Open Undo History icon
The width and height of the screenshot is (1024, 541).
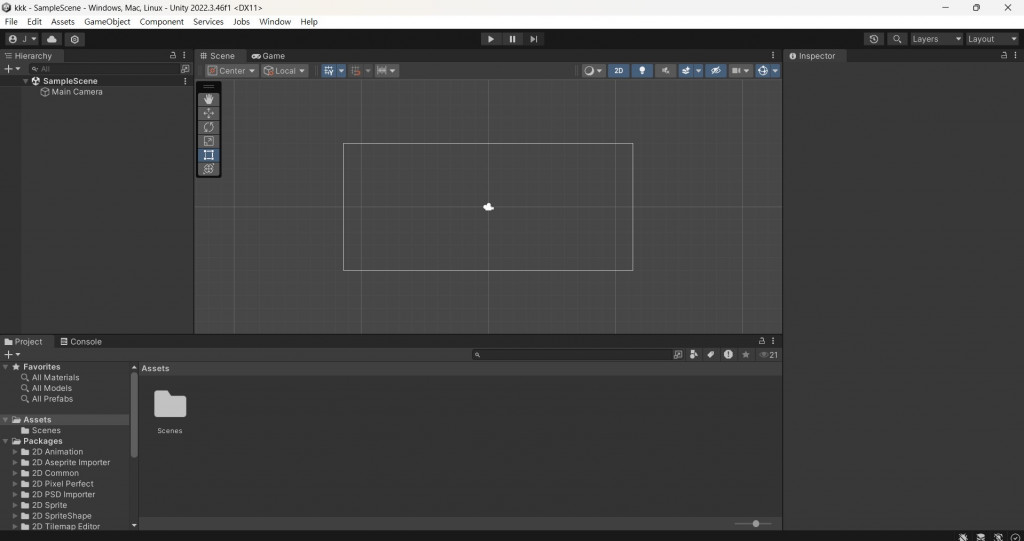click(874, 39)
